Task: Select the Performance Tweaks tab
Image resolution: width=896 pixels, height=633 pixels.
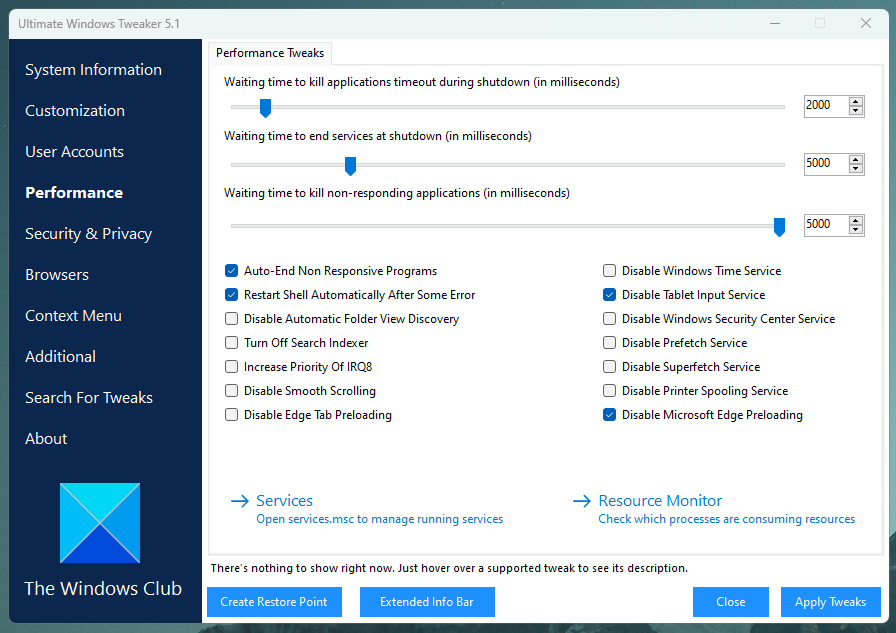Action: click(x=270, y=53)
